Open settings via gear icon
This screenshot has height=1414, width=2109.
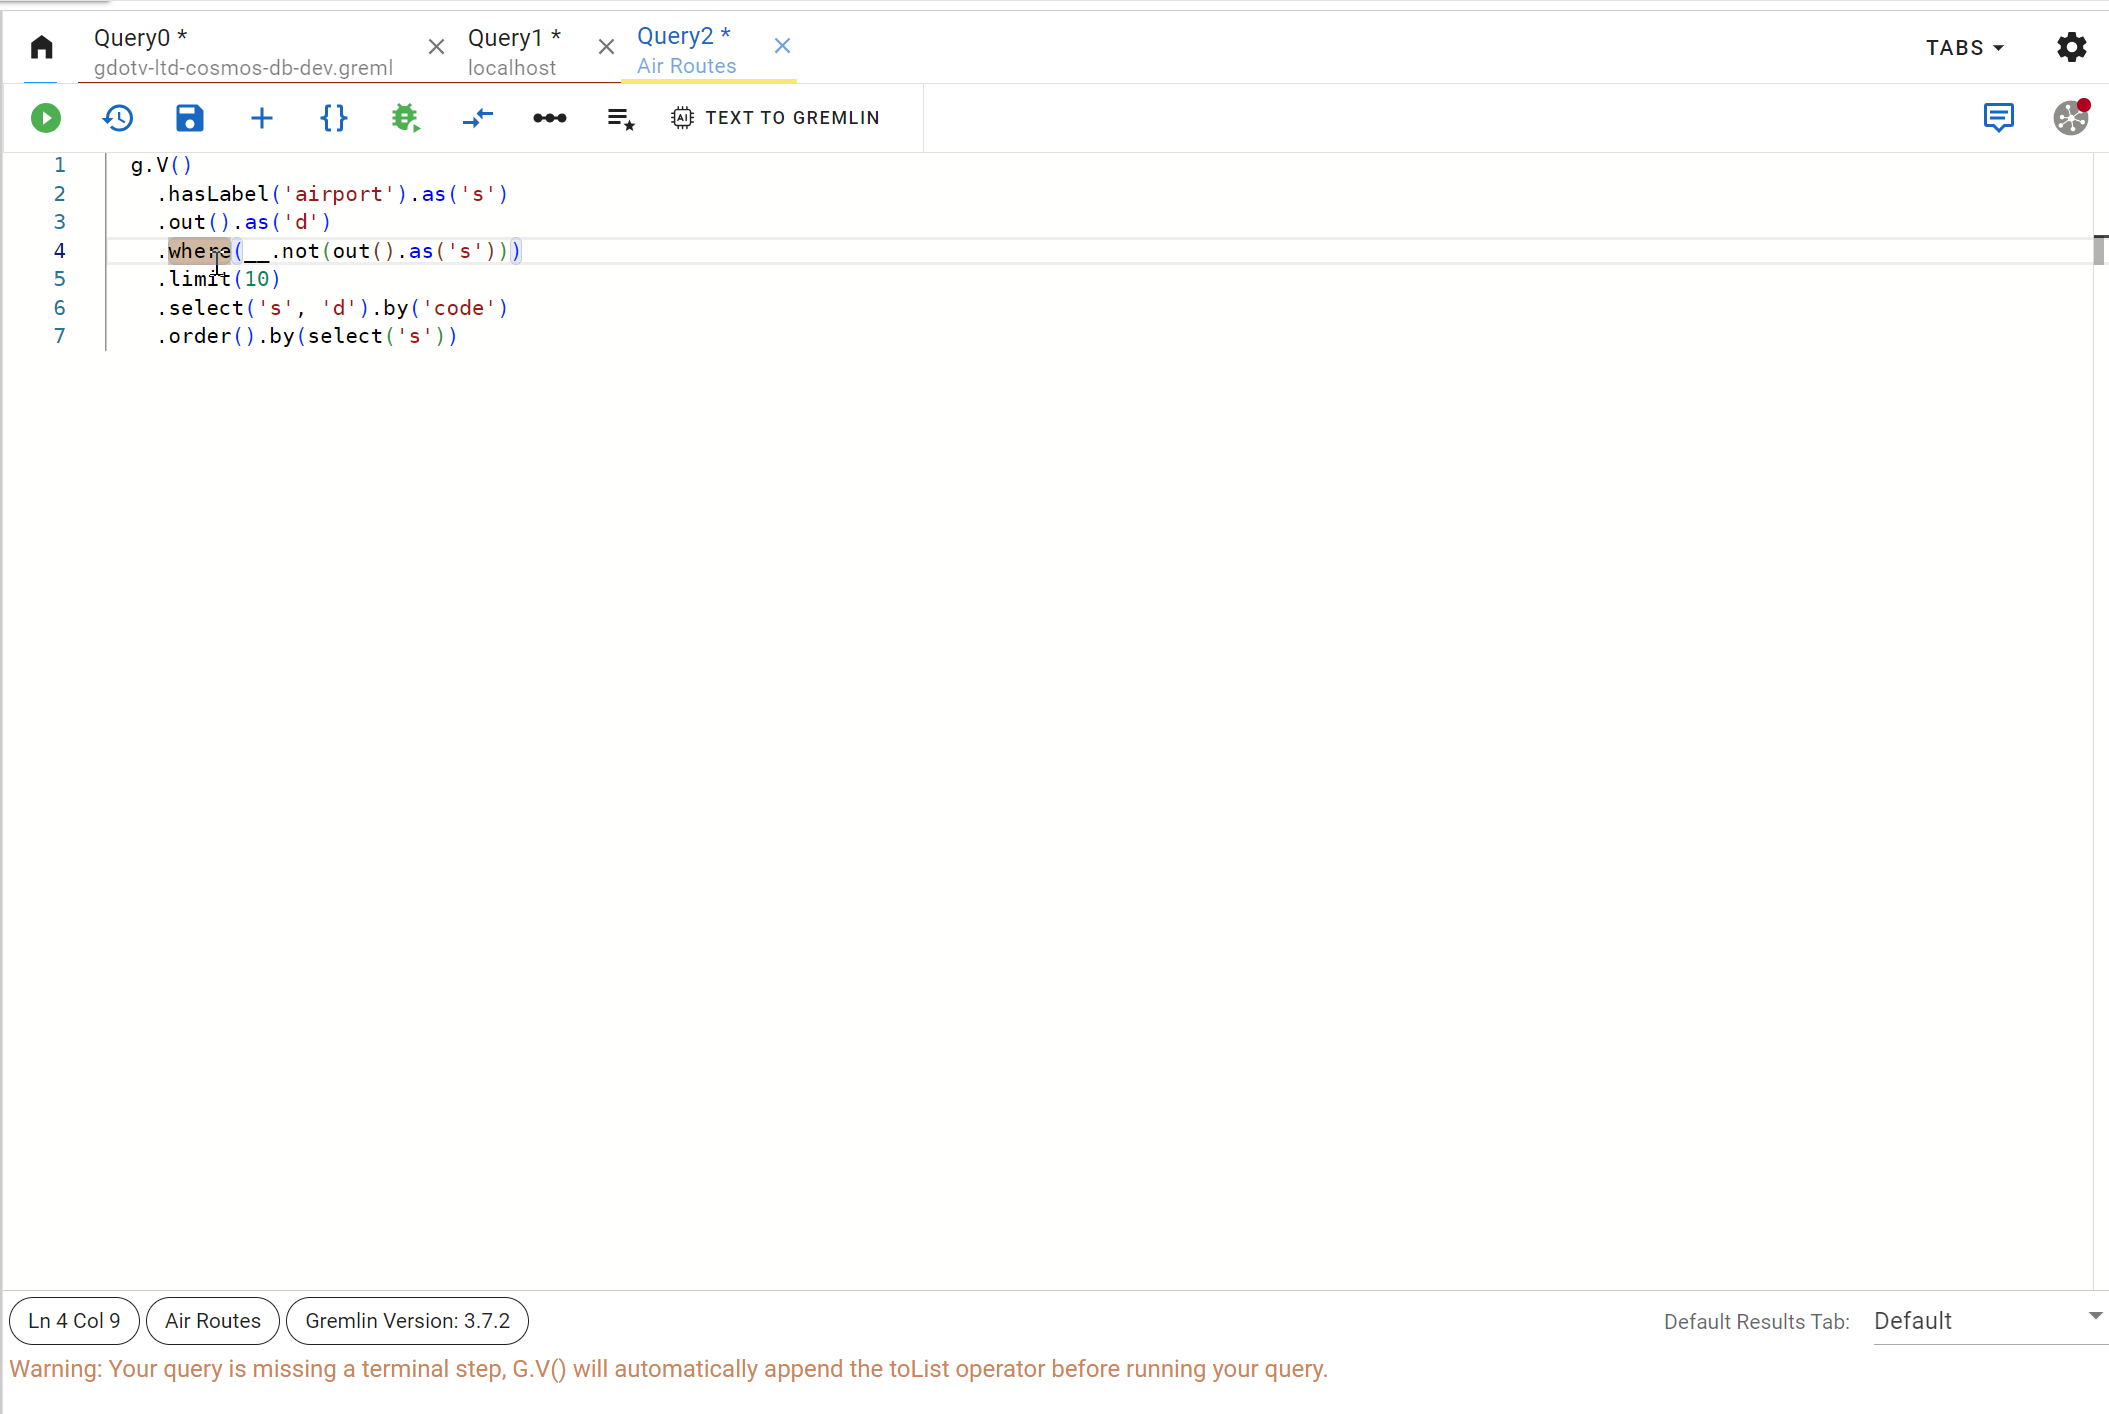click(x=2071, y=47)
